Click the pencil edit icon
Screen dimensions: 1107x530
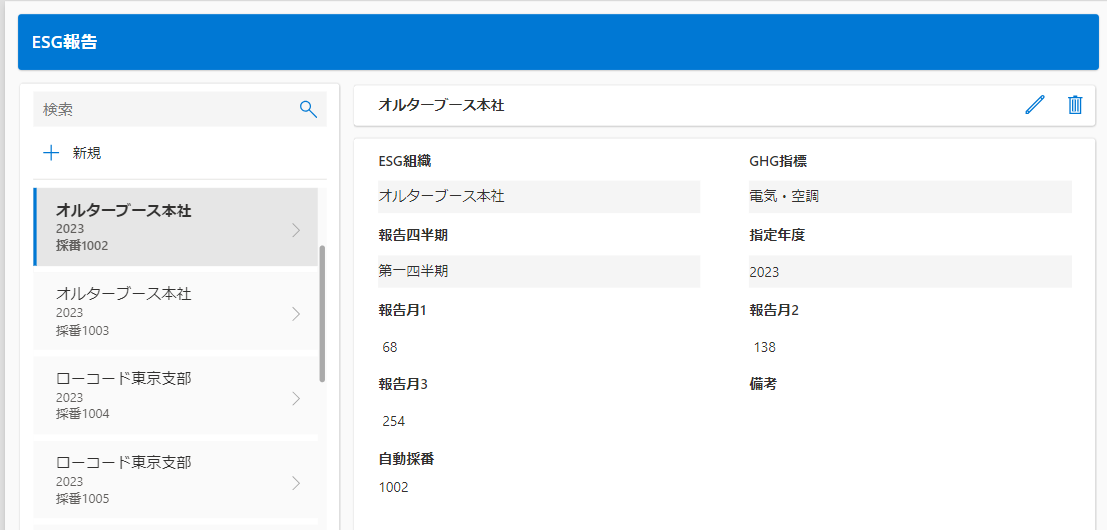1034,105
